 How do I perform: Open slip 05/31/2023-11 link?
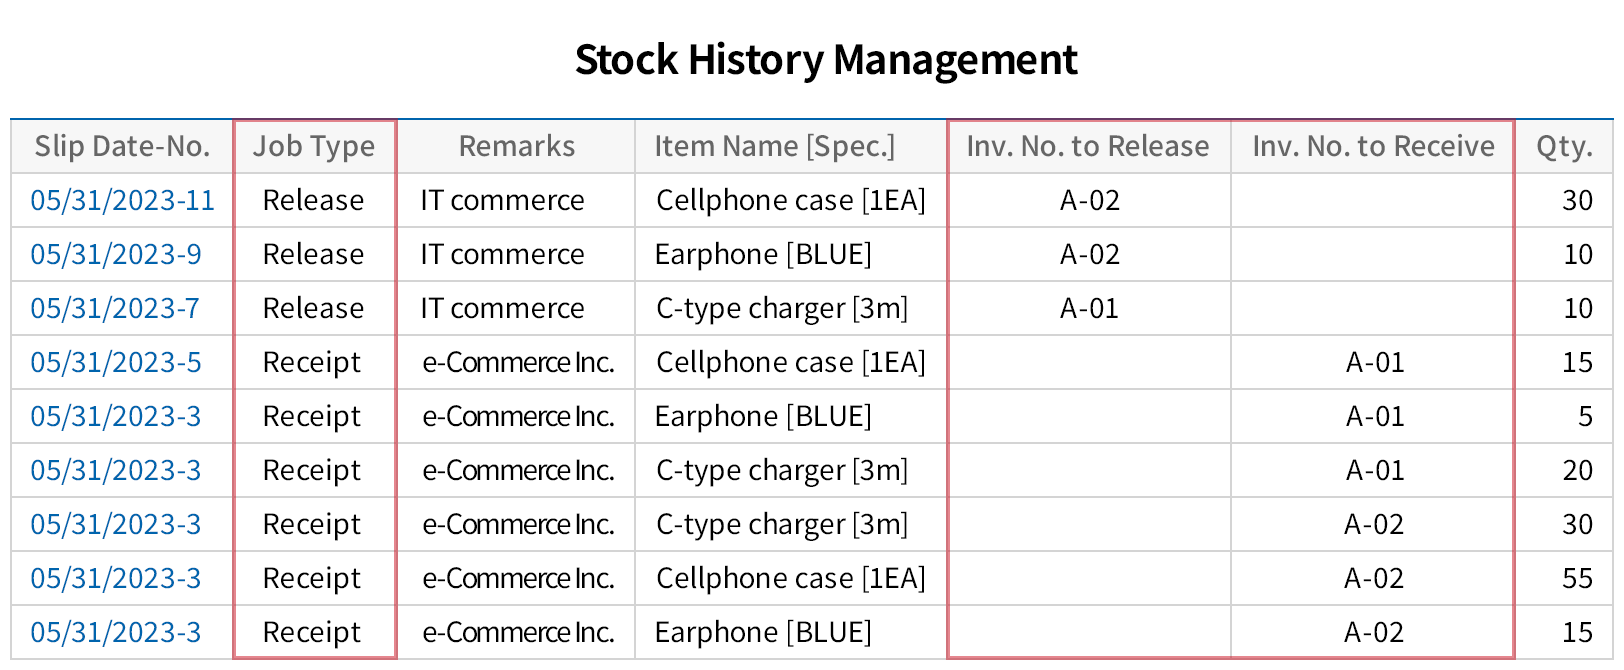(x=122, y=200)
